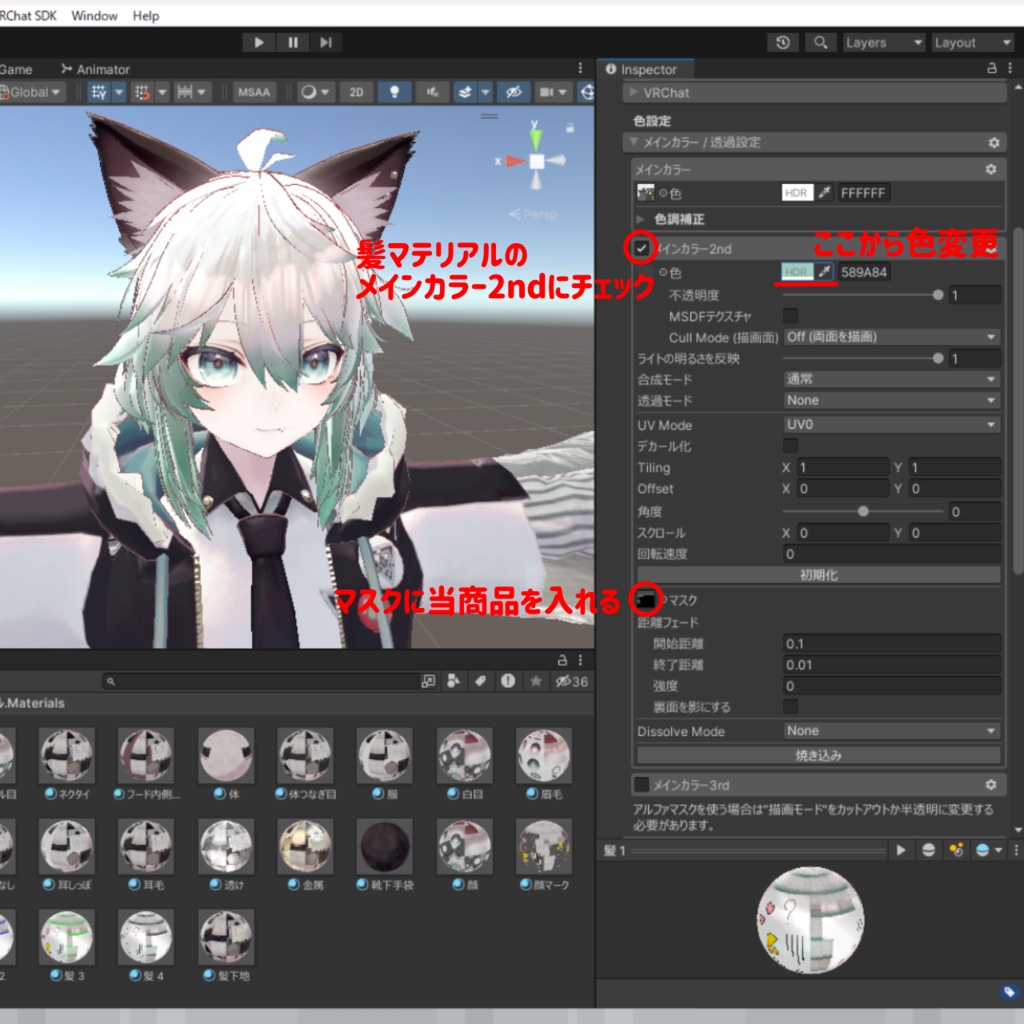Disable the メインカラー2nd checkbox

click(641, 246)
